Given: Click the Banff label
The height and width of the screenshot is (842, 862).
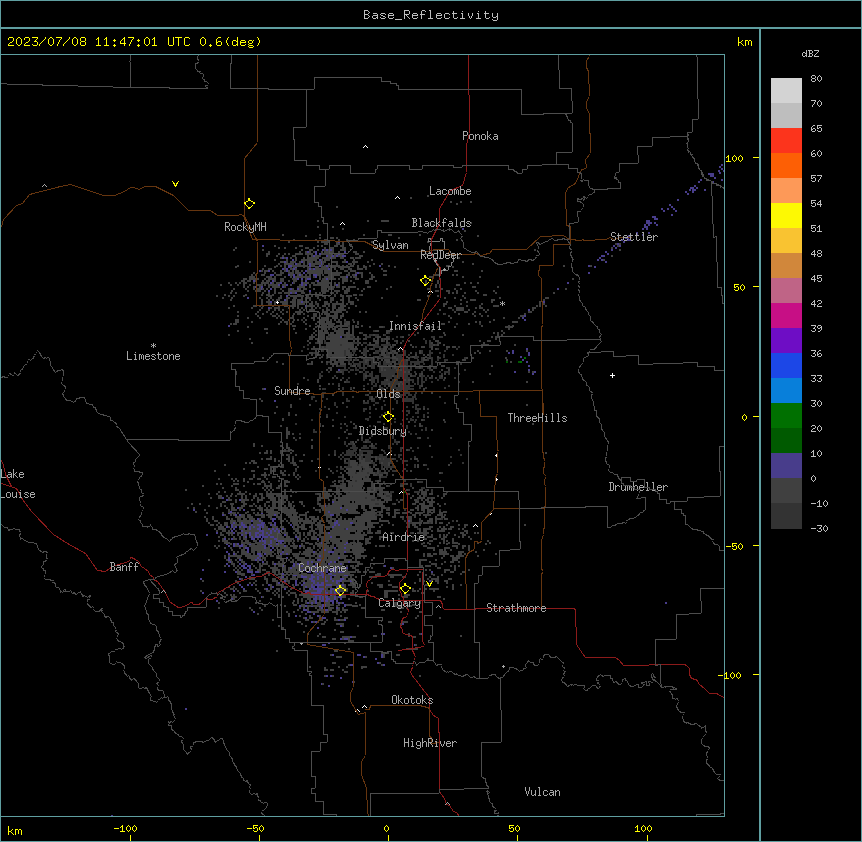Looking at the screenshot, I should [x=124, y=567].
